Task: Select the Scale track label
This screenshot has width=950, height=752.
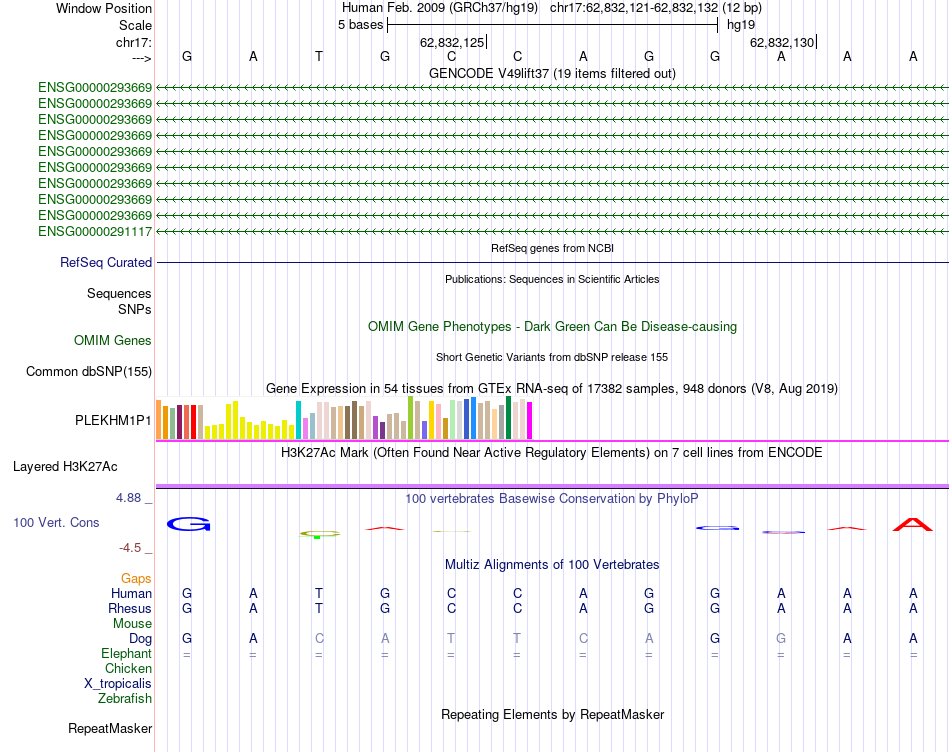Action: tap(135, 25)
